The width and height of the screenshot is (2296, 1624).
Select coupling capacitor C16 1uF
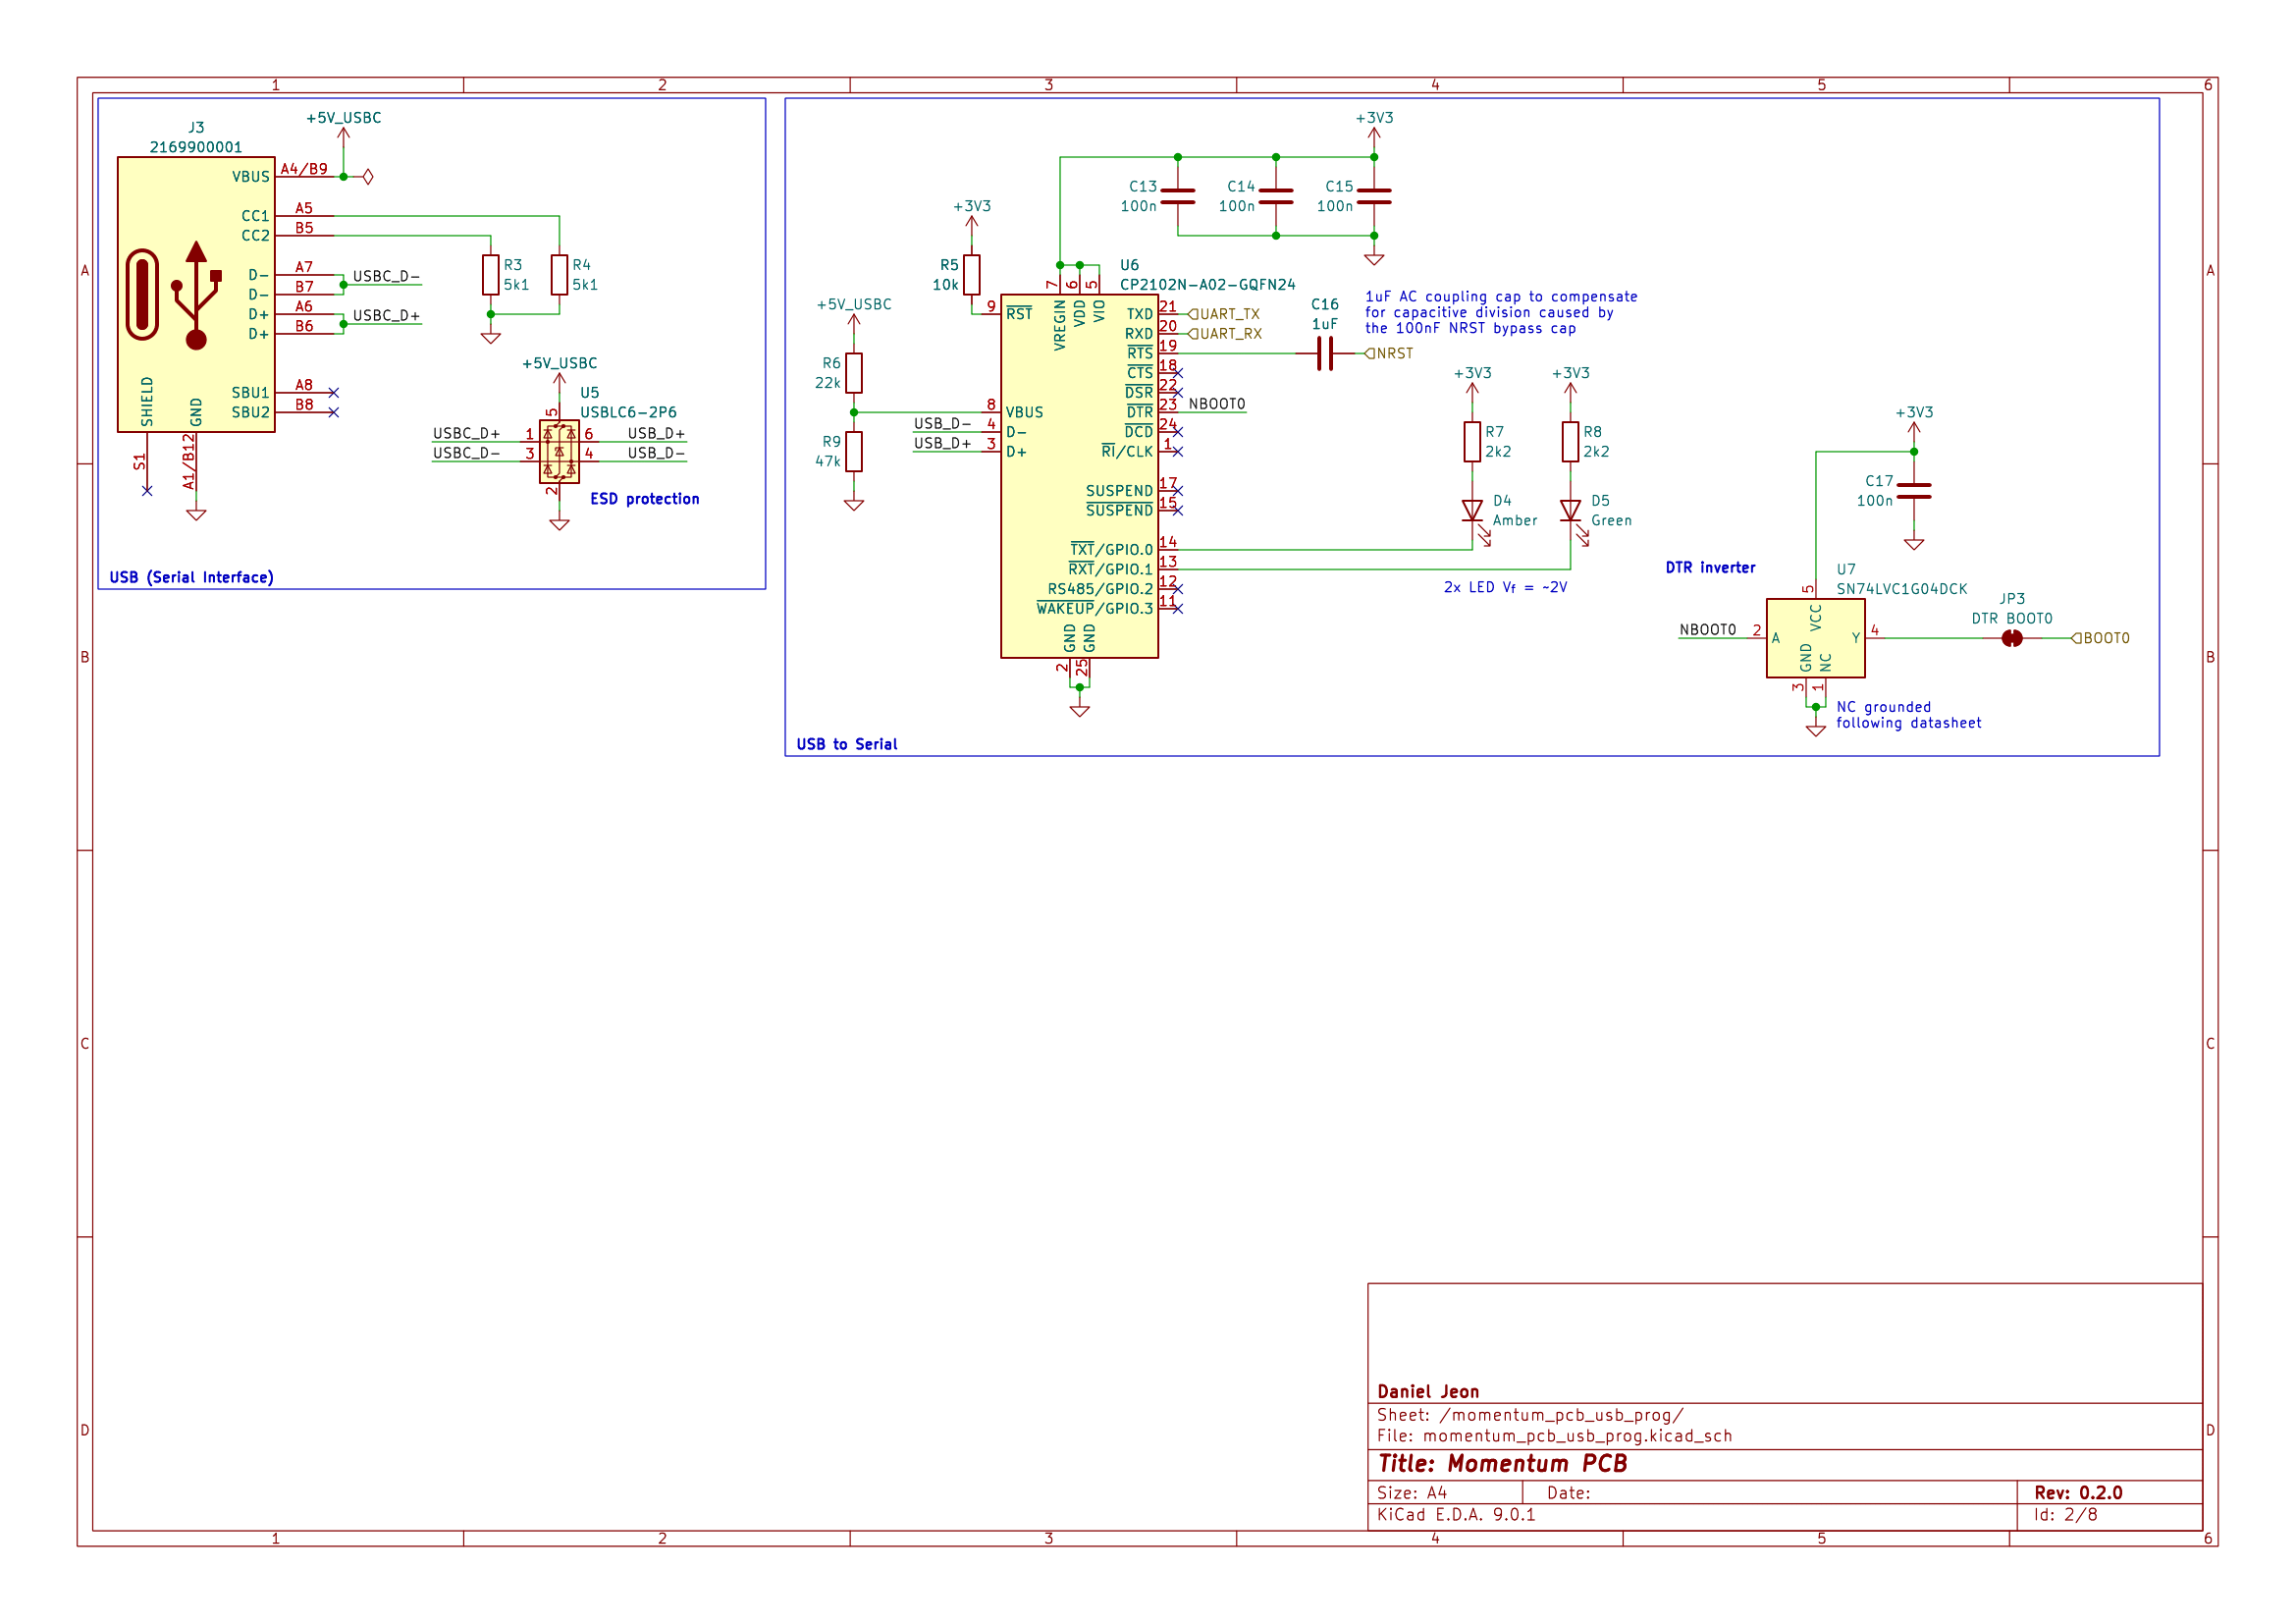coord(1325,353)
